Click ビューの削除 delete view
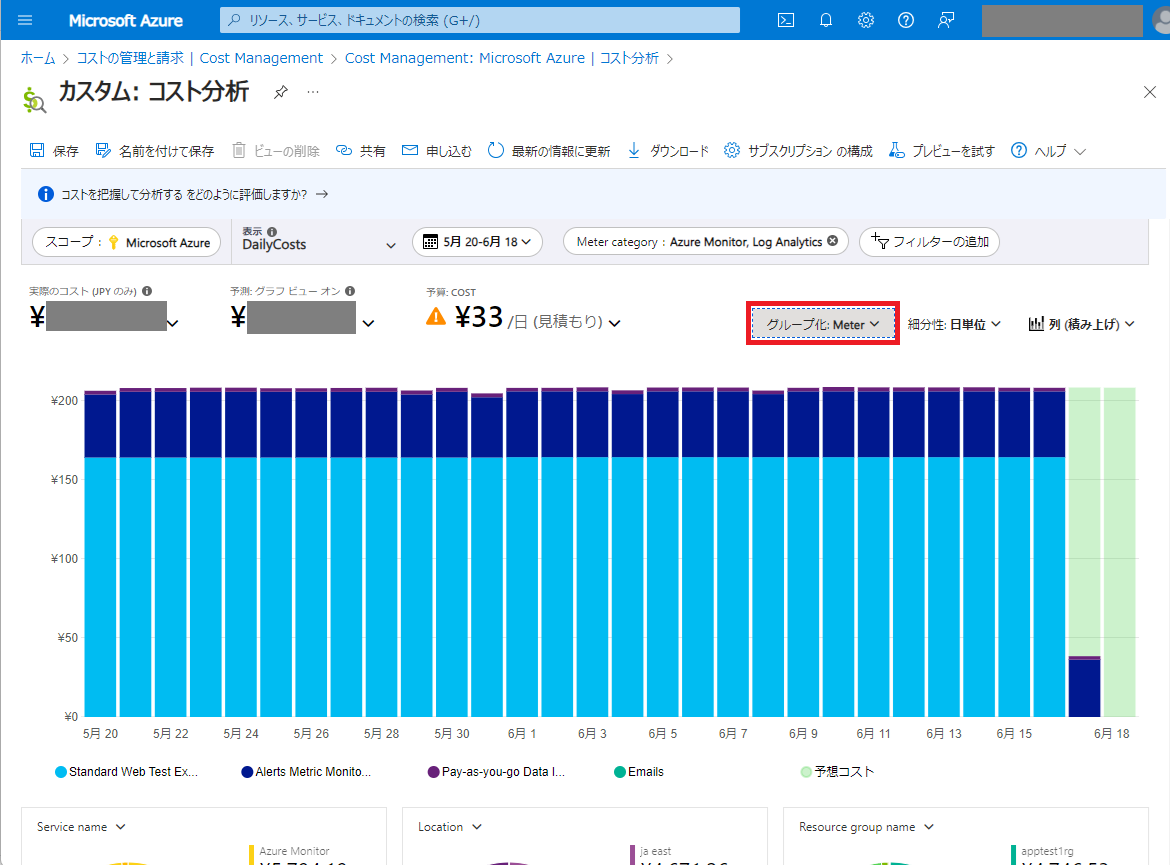Screen dimensions: 1170x865 [275, 151]
